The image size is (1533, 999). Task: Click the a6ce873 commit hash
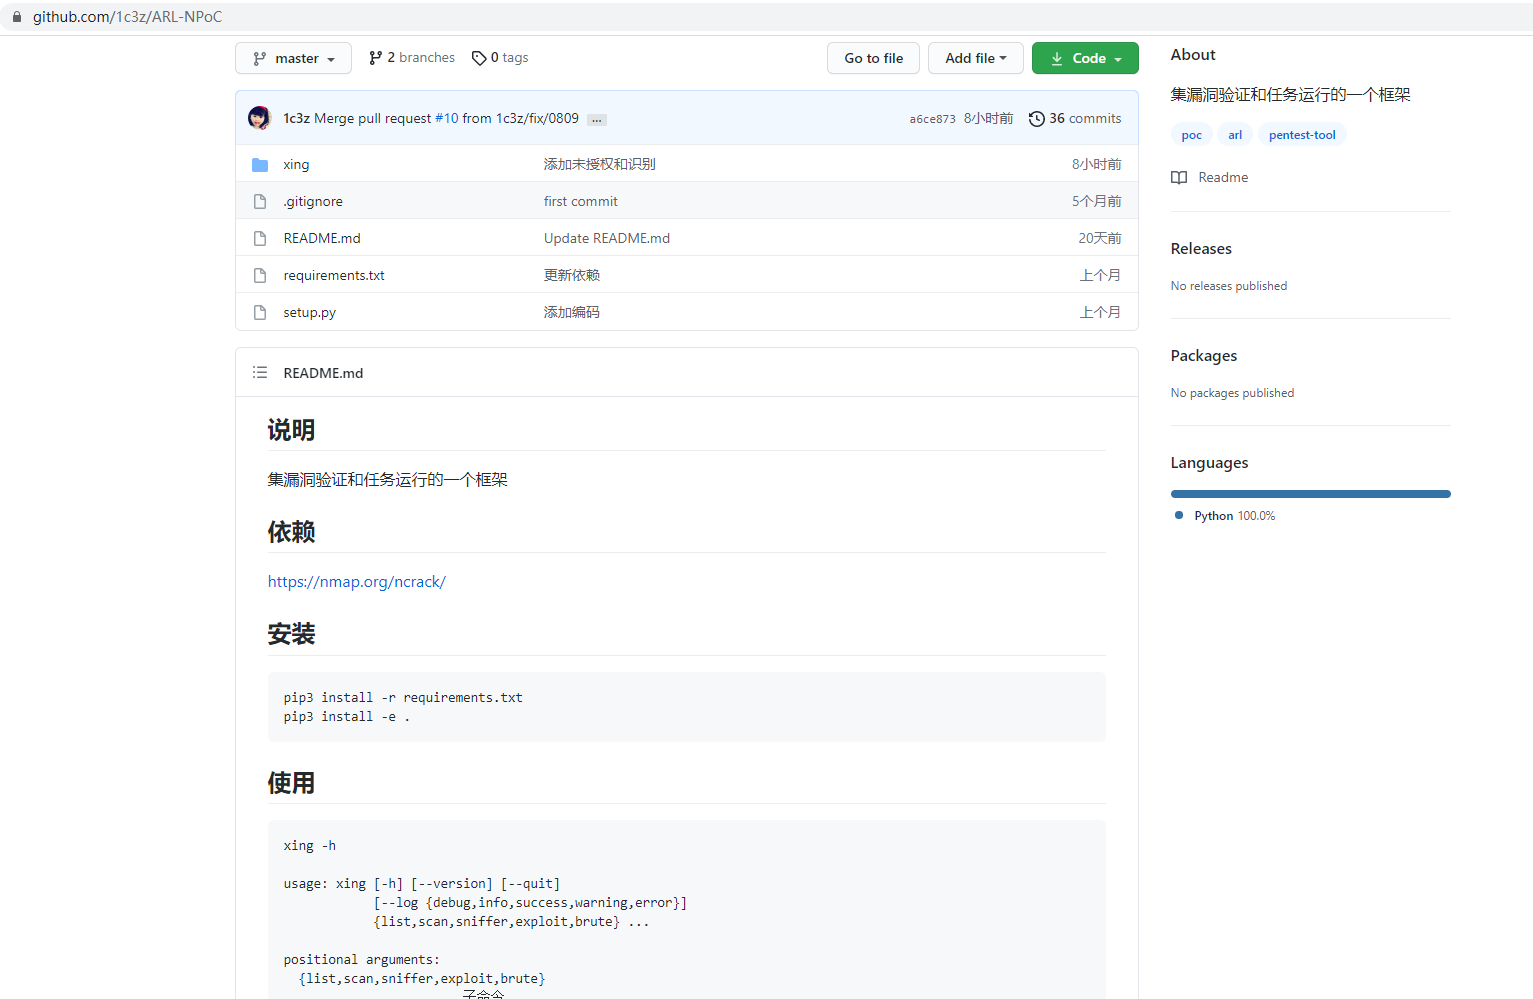(932, 119)
